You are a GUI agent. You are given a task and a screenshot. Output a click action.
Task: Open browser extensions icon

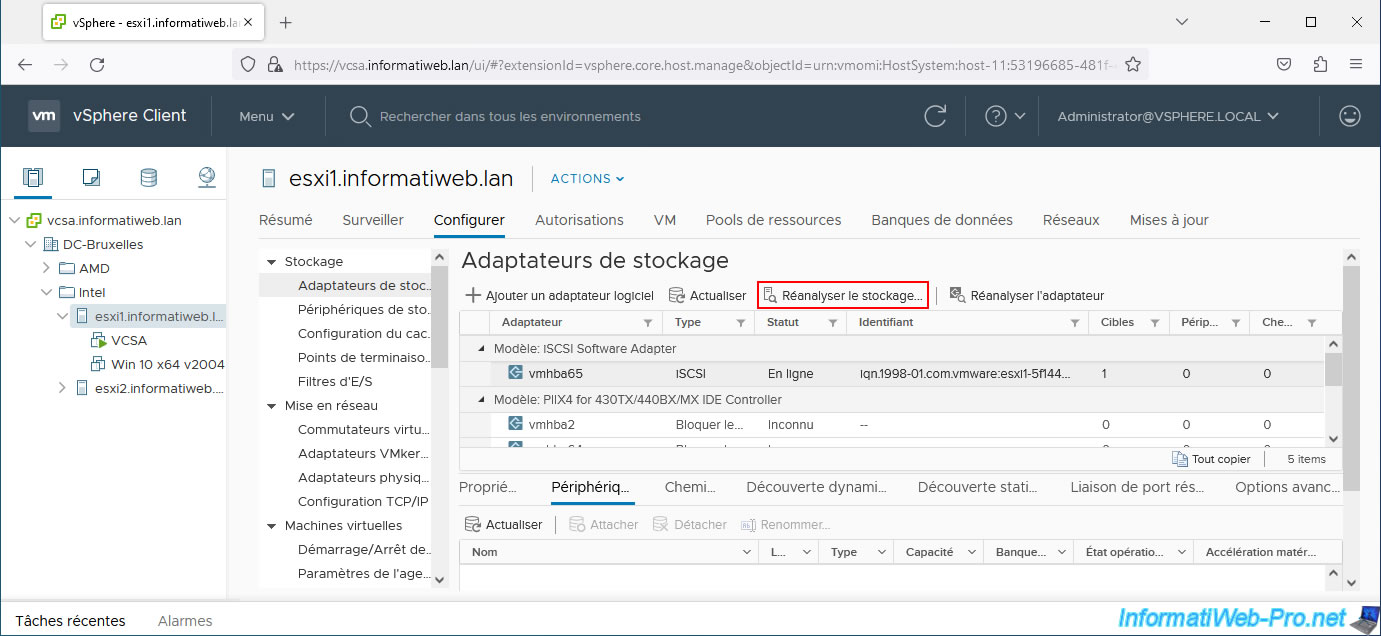[x=1320, y=64]
